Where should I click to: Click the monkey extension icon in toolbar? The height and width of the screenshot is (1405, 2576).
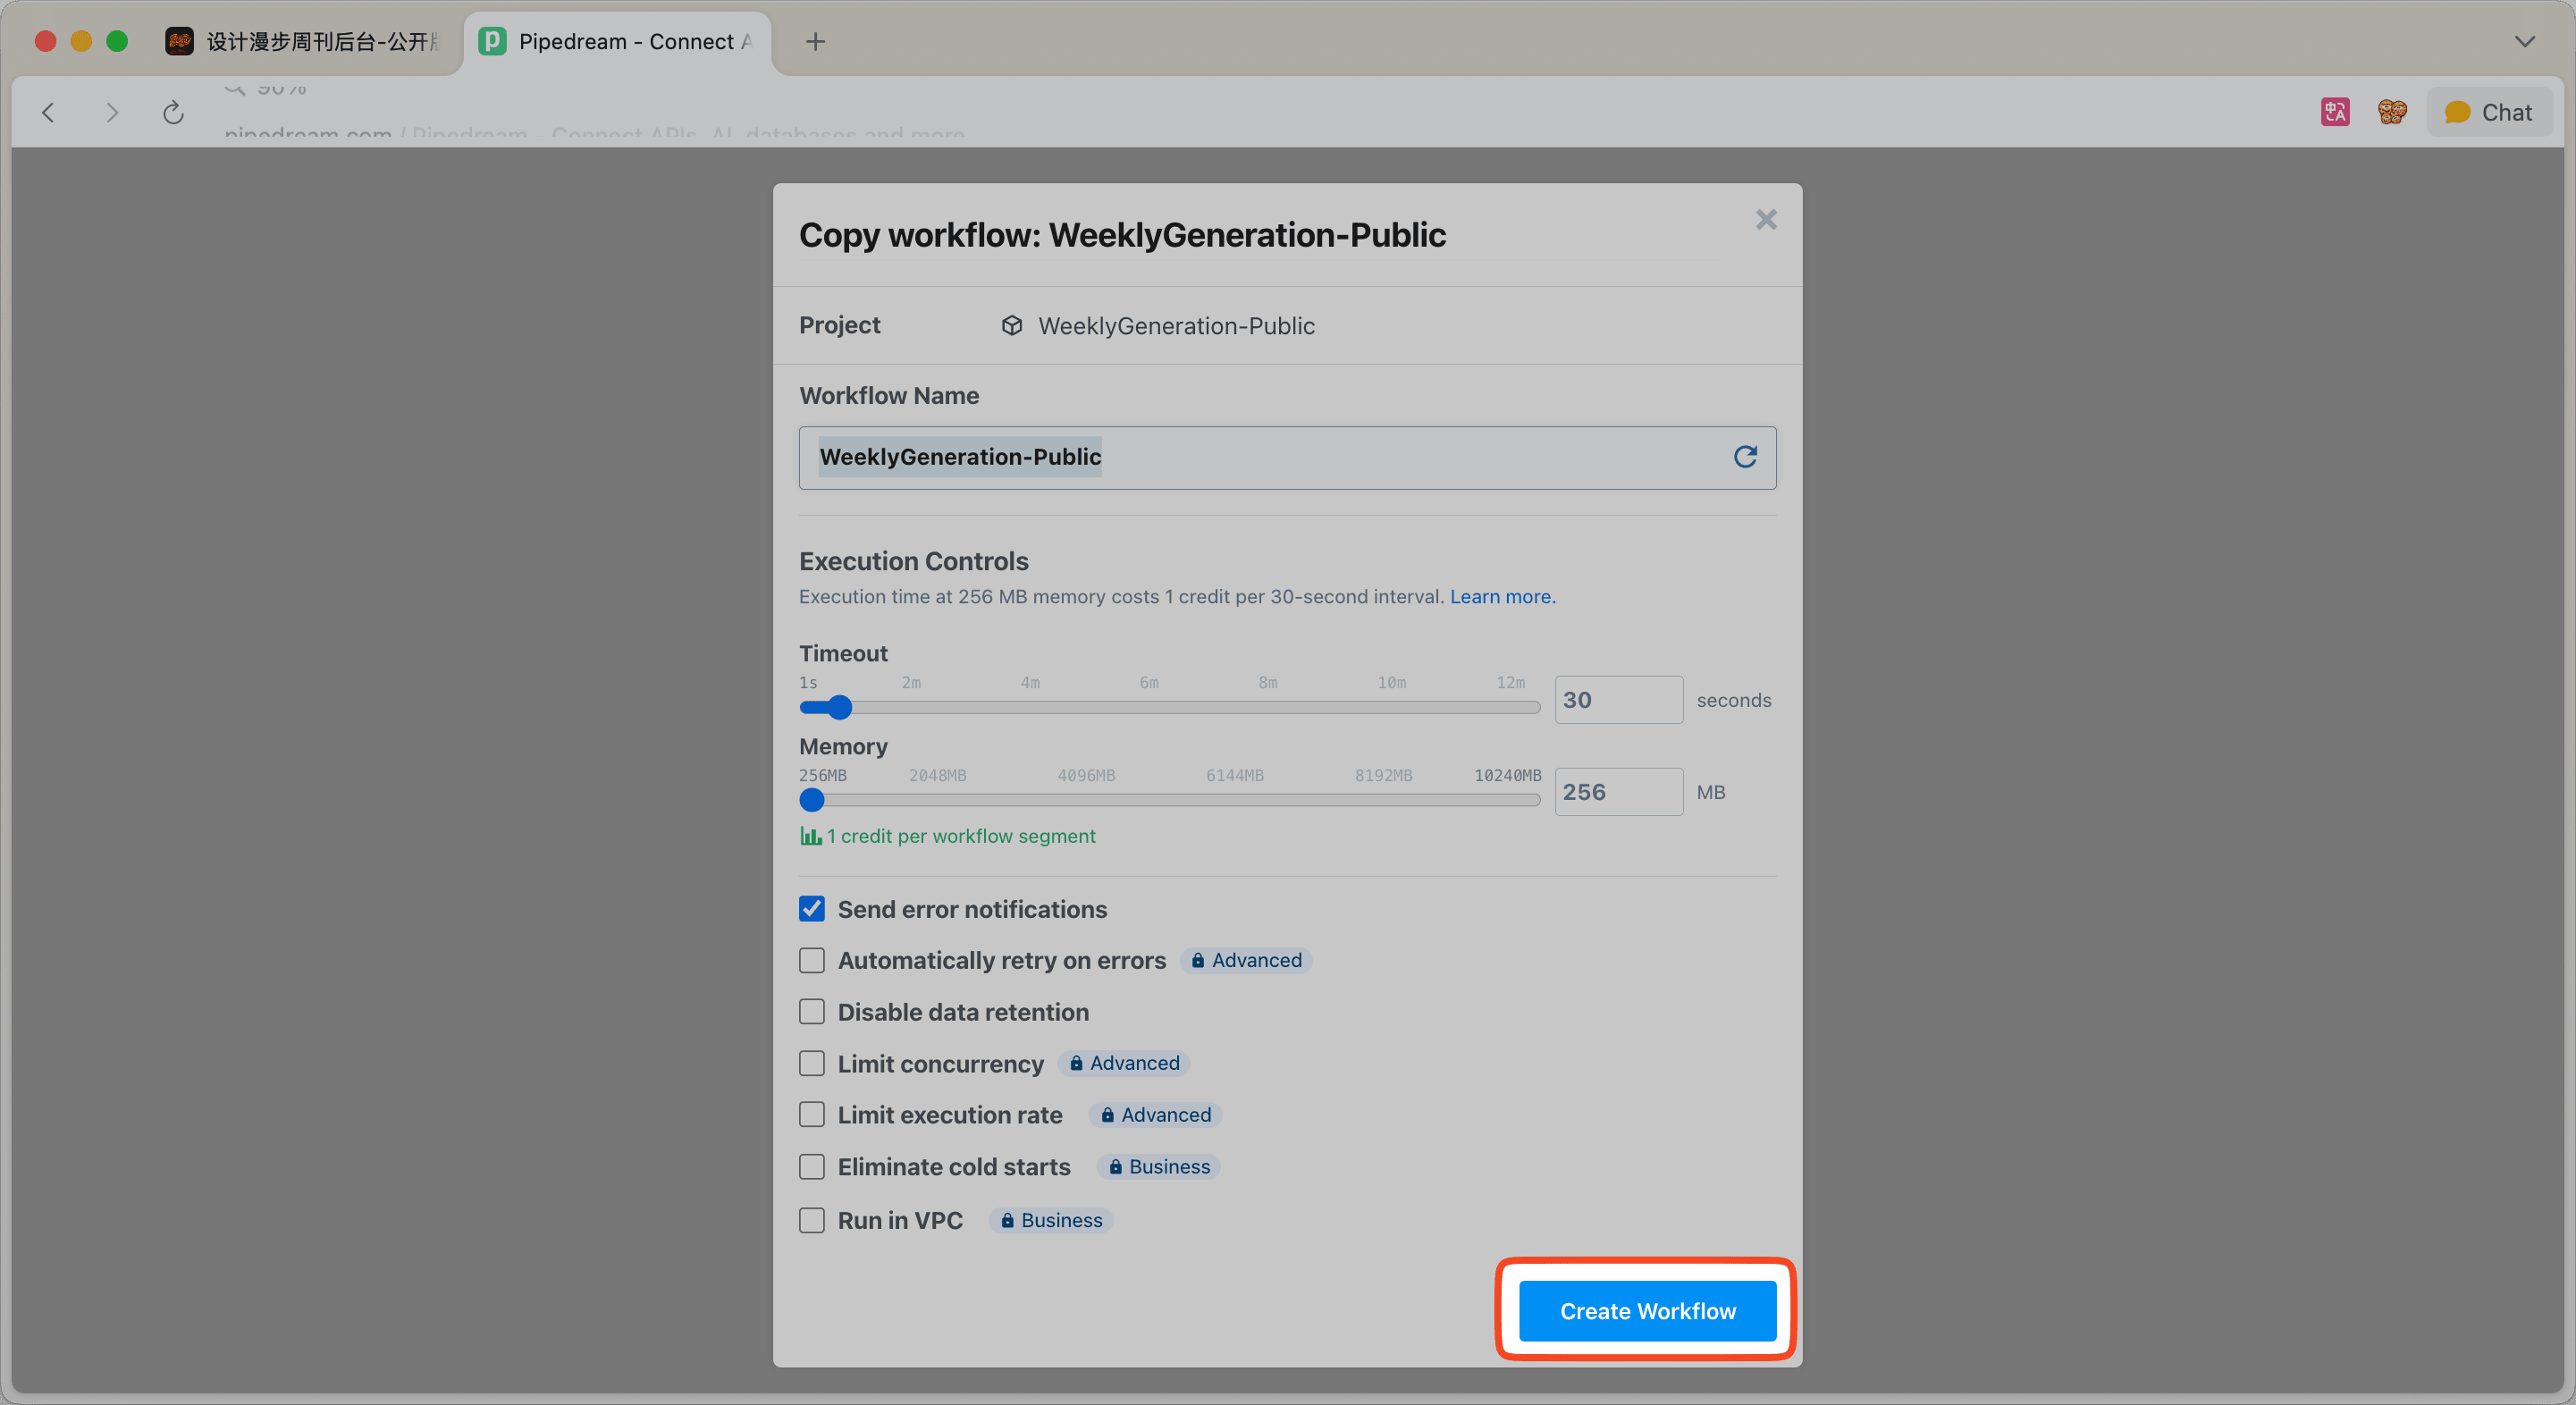click(2392, 112)
